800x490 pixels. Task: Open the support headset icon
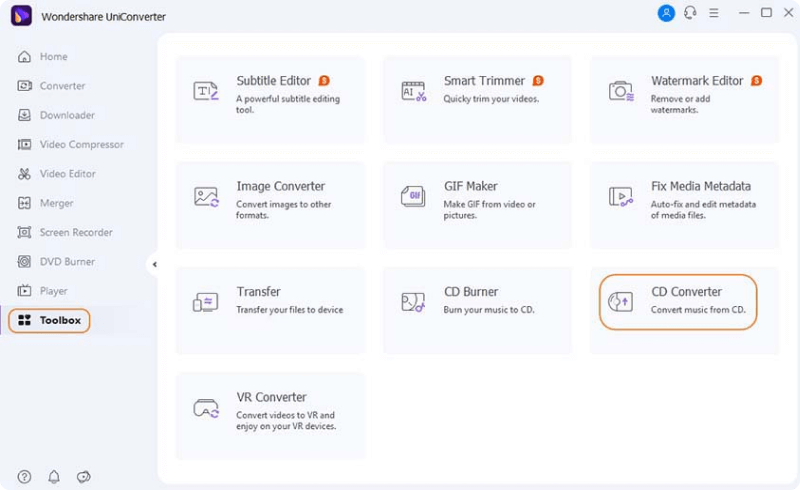coord(691,13)
